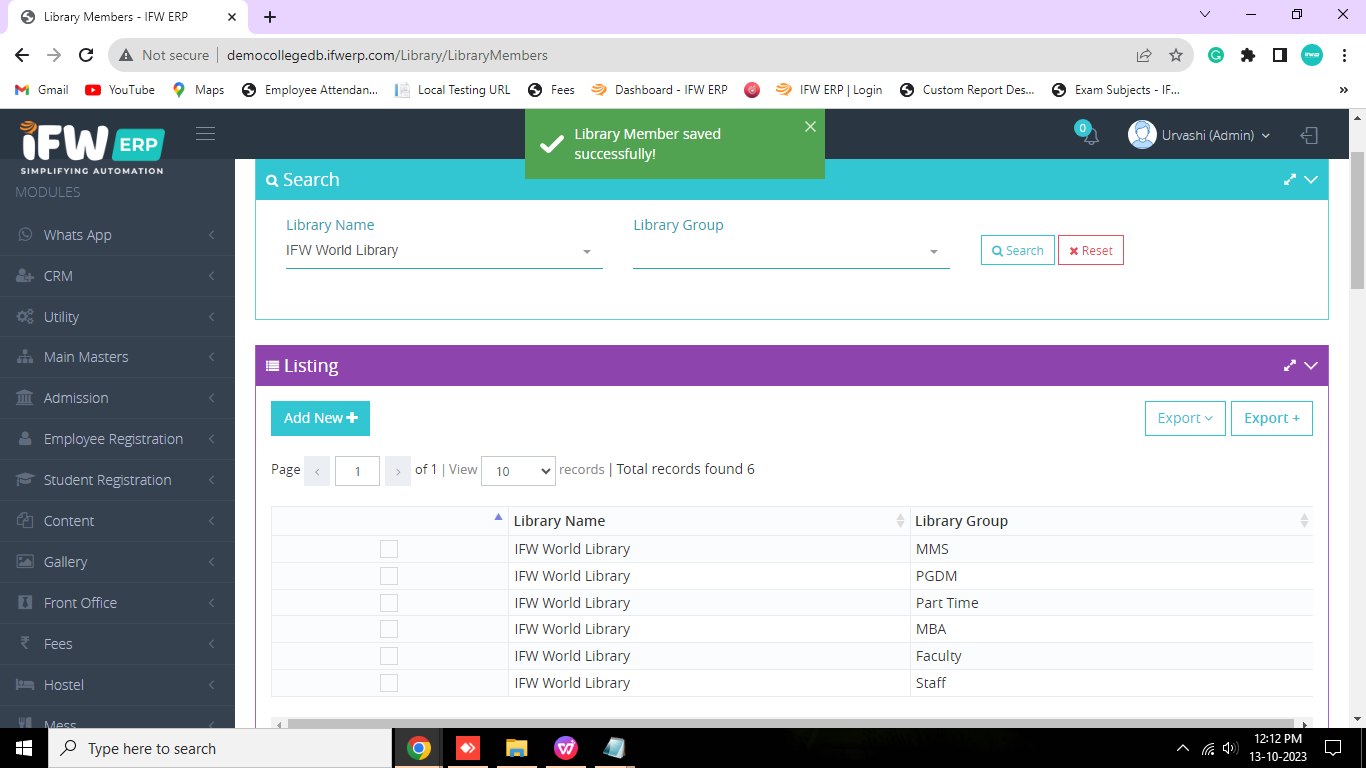
Task: Click the Utility gears icon
Action: pos(25,316)
